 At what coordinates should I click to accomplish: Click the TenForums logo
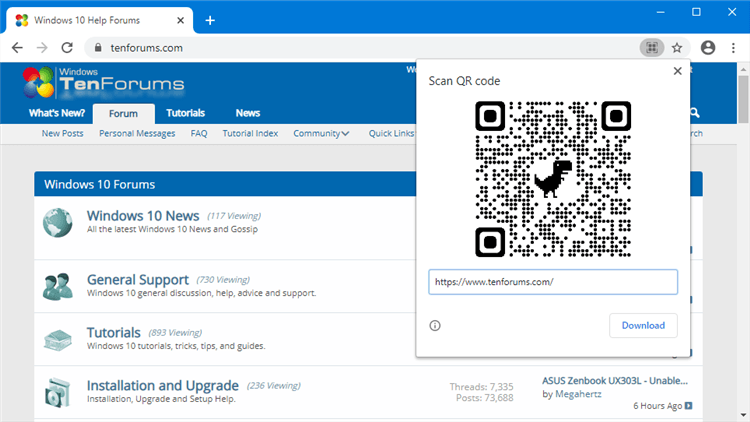click(103, 83)
